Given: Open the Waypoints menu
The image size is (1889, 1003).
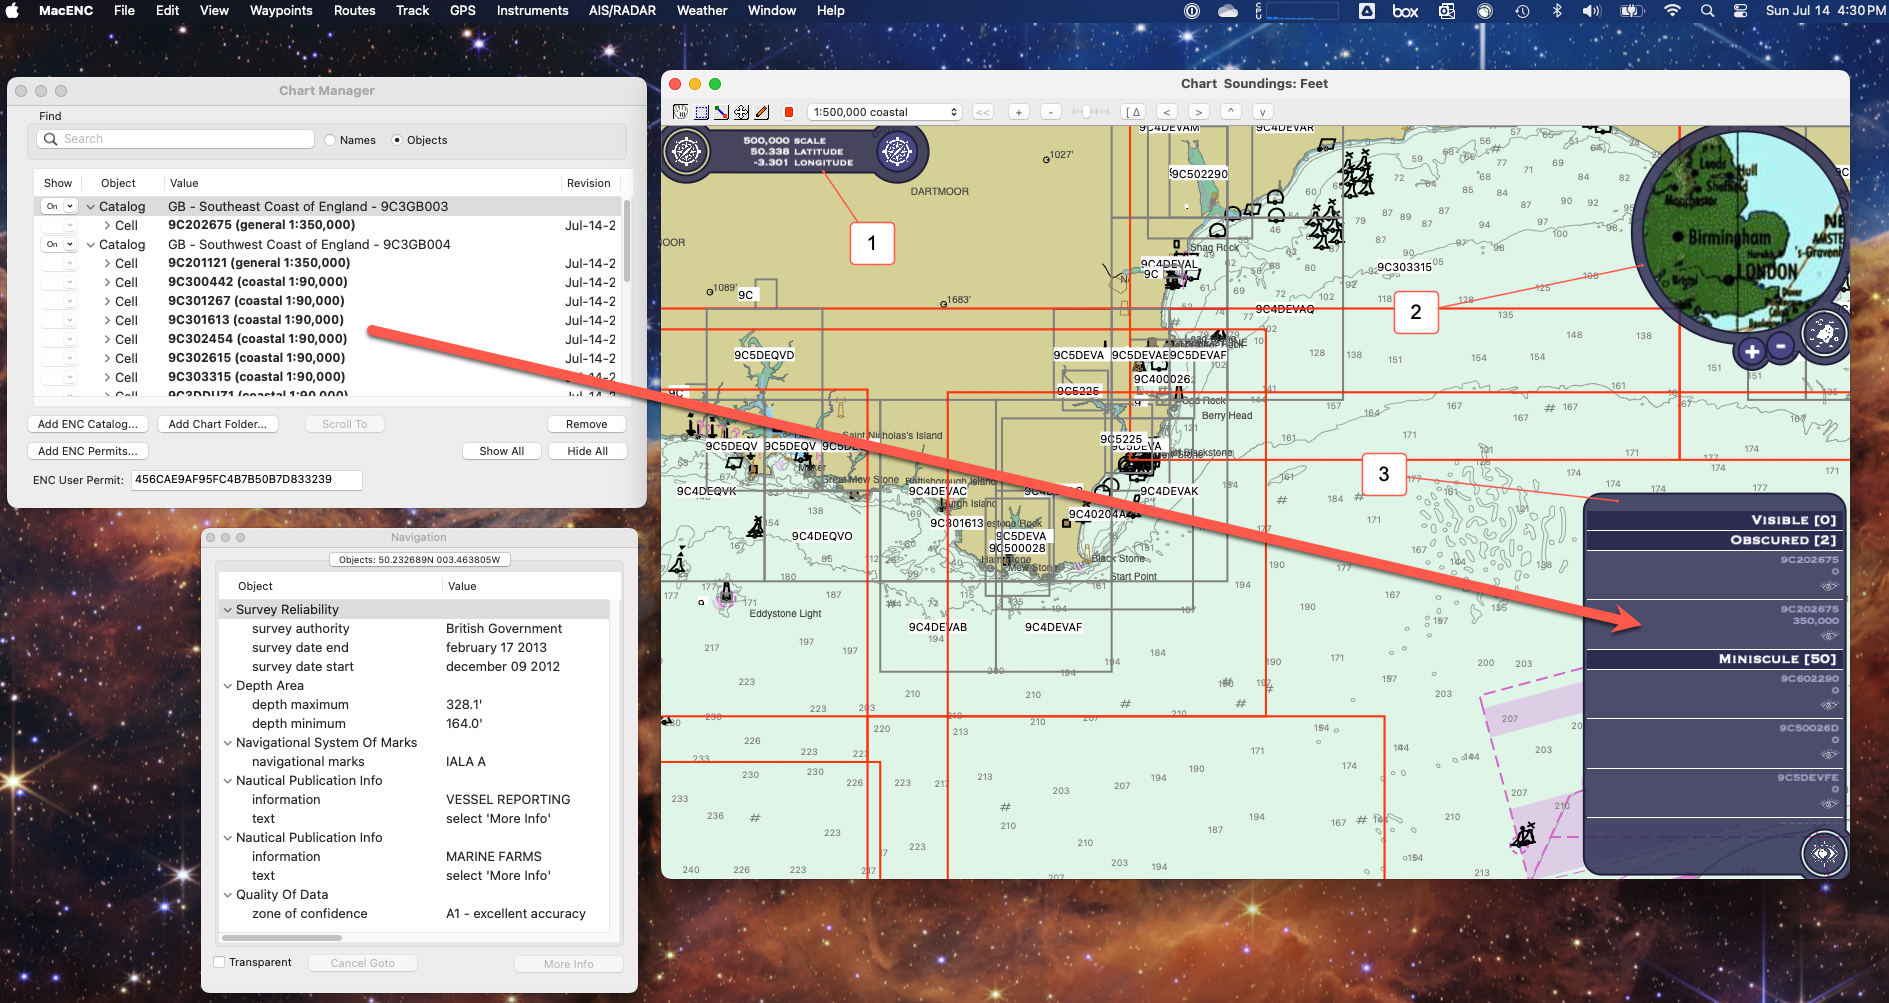Looking at the screenshot, I should coord(281,11).
